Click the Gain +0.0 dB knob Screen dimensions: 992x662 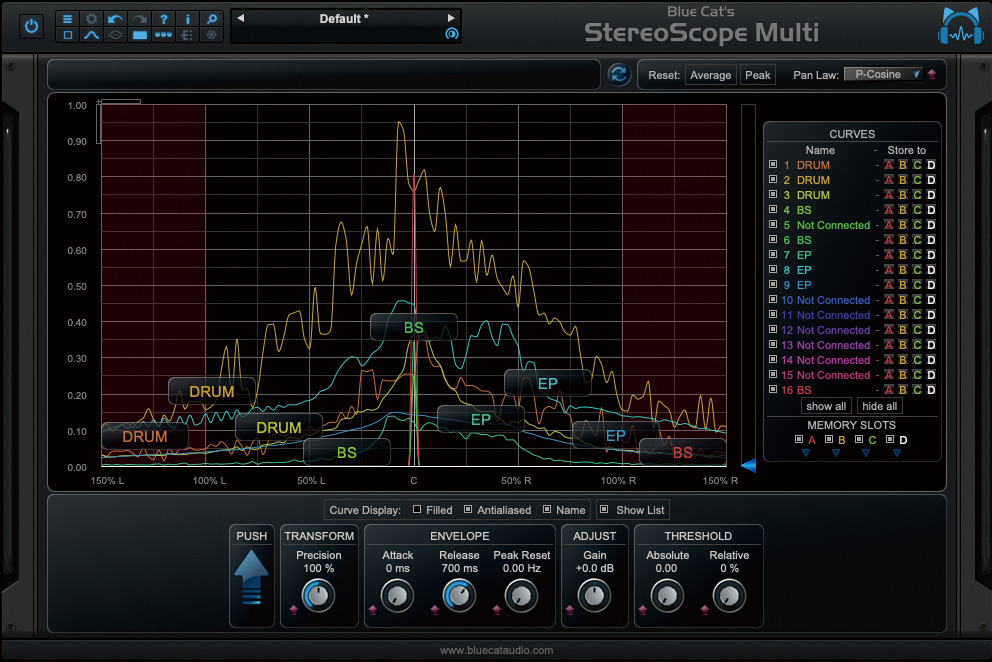pyautogui.click(x=594, y=596)
